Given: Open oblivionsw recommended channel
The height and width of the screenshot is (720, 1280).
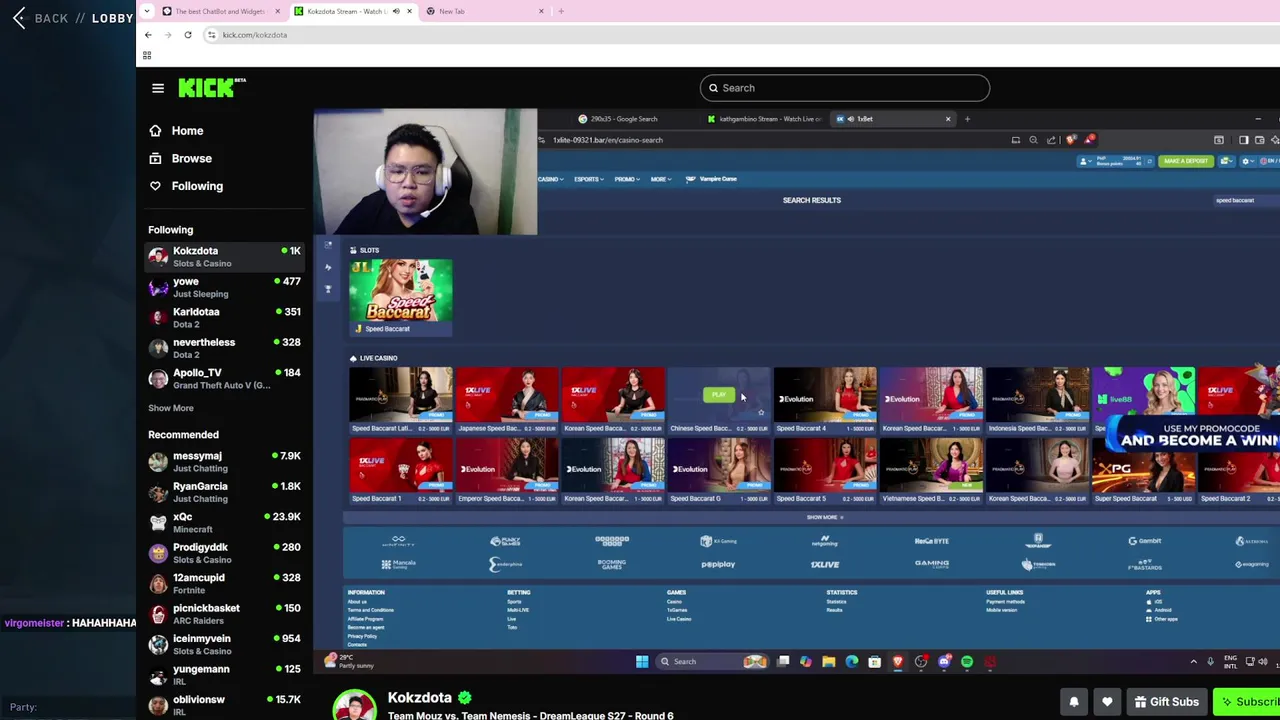Looking at the screenshot, I should point(224,706).
